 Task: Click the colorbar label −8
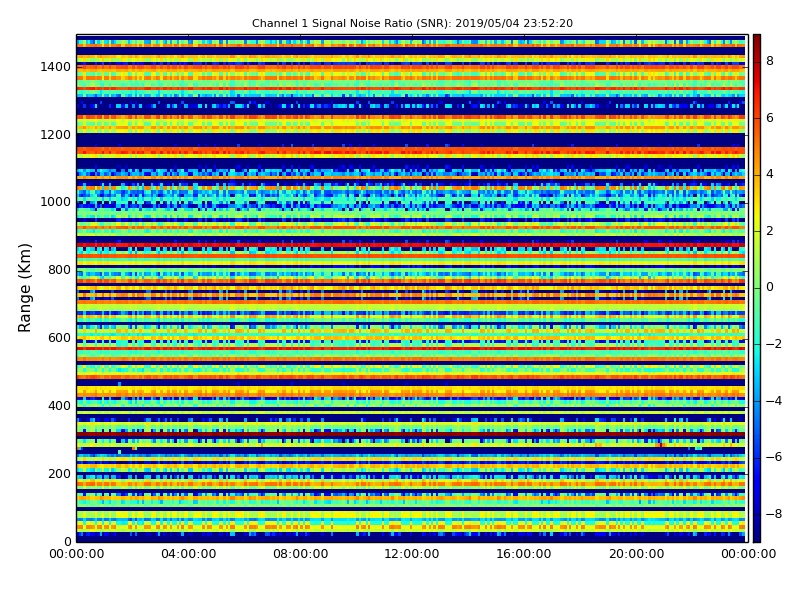coord(774,514)
